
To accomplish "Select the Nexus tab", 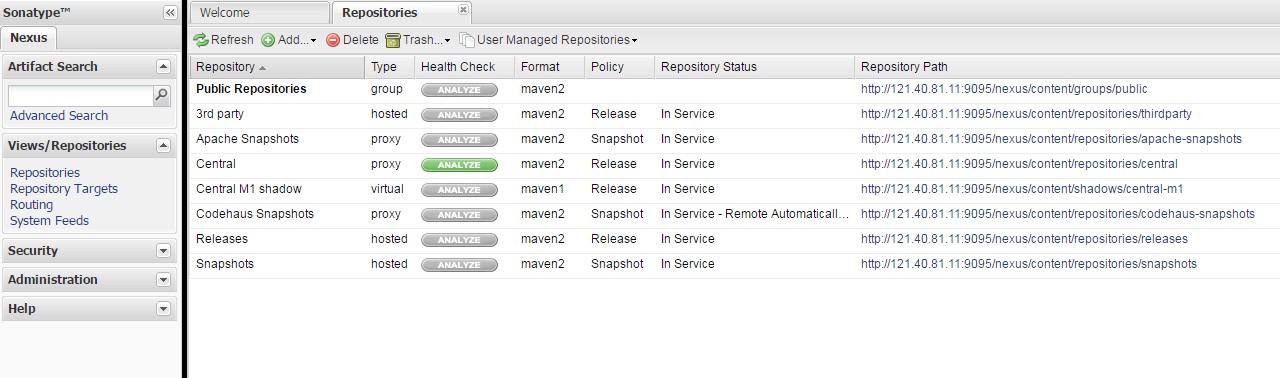I will pyautogui.click(x=29, y=38).
